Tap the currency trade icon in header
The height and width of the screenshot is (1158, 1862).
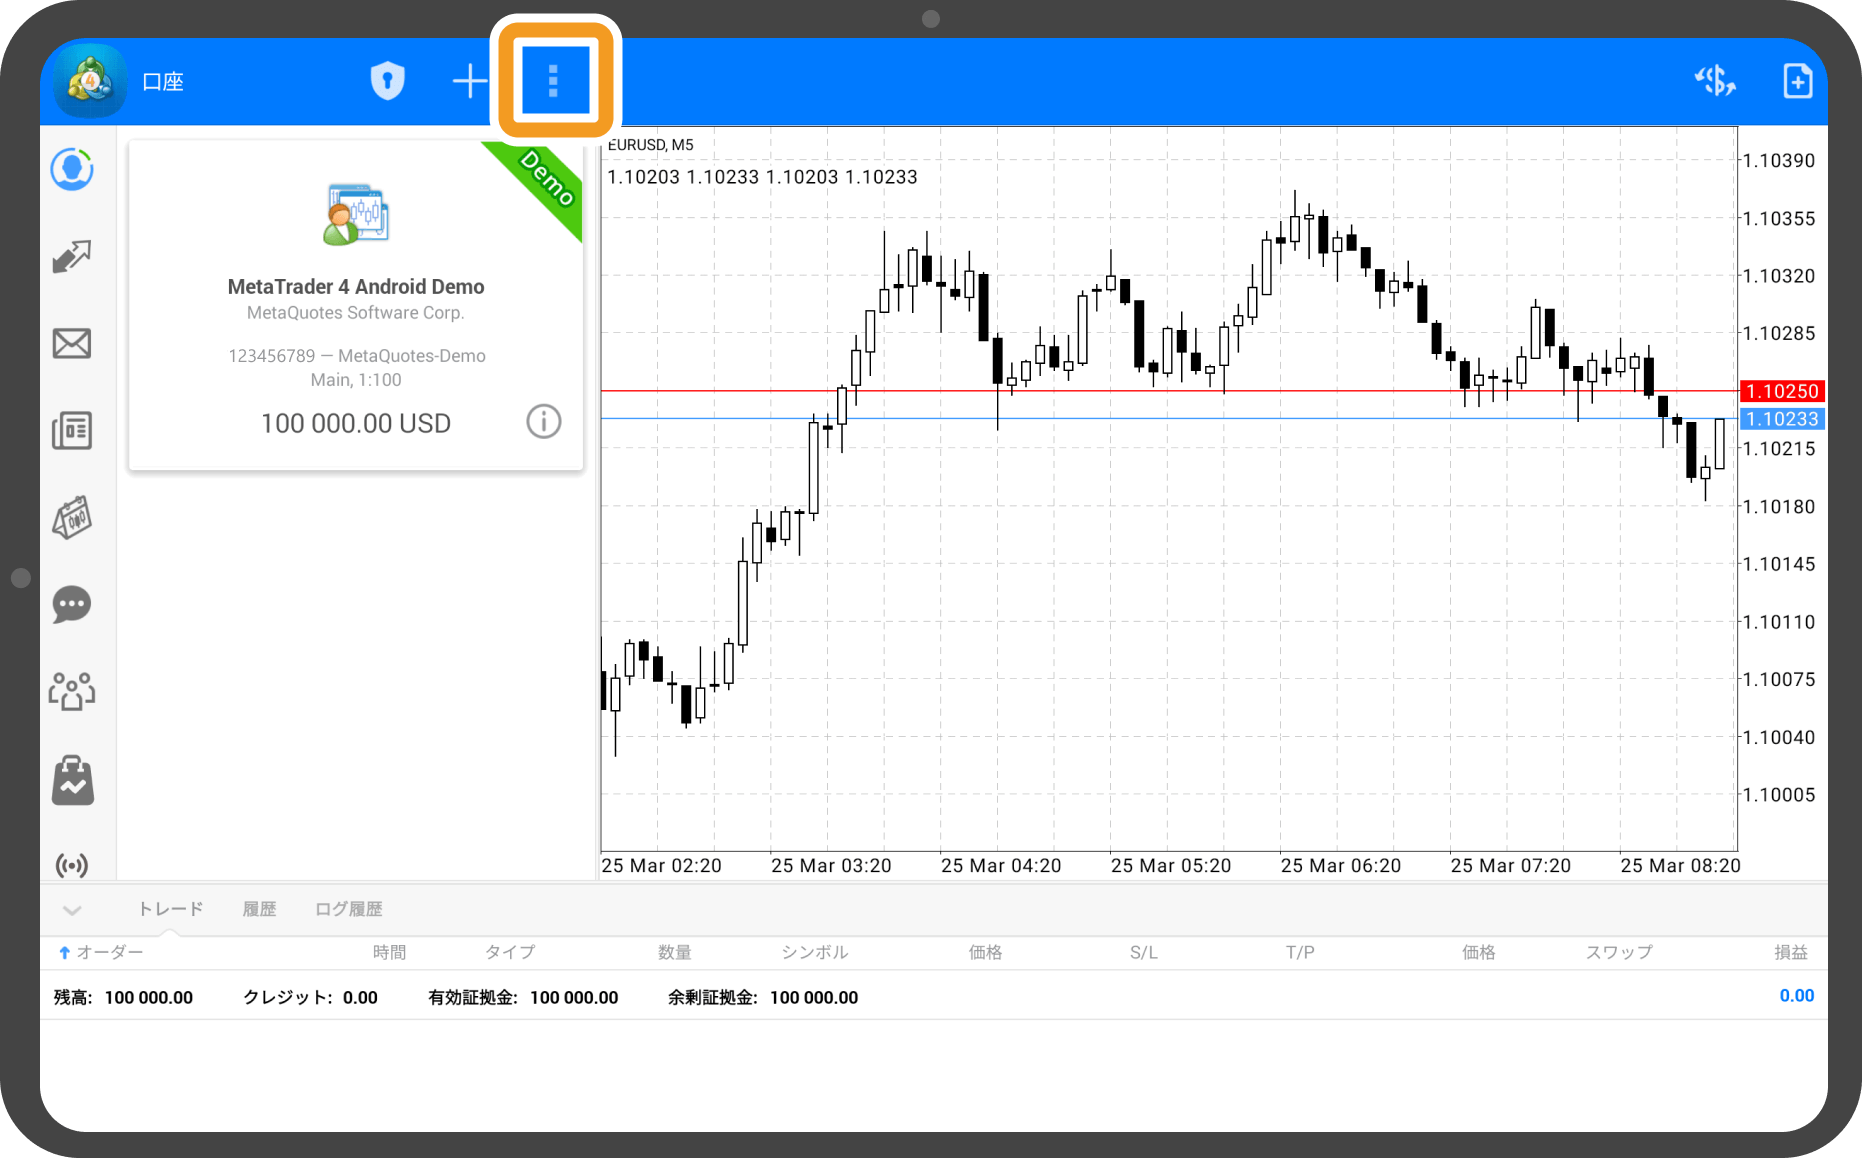click(x=1714, y=81)
